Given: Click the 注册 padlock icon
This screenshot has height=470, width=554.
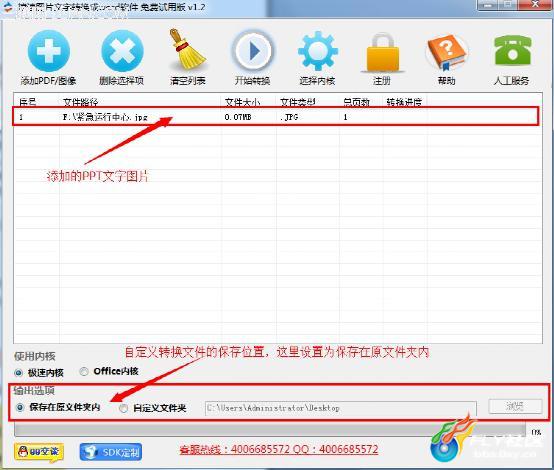Looking at the screenshot, I should tap(382, 52).
